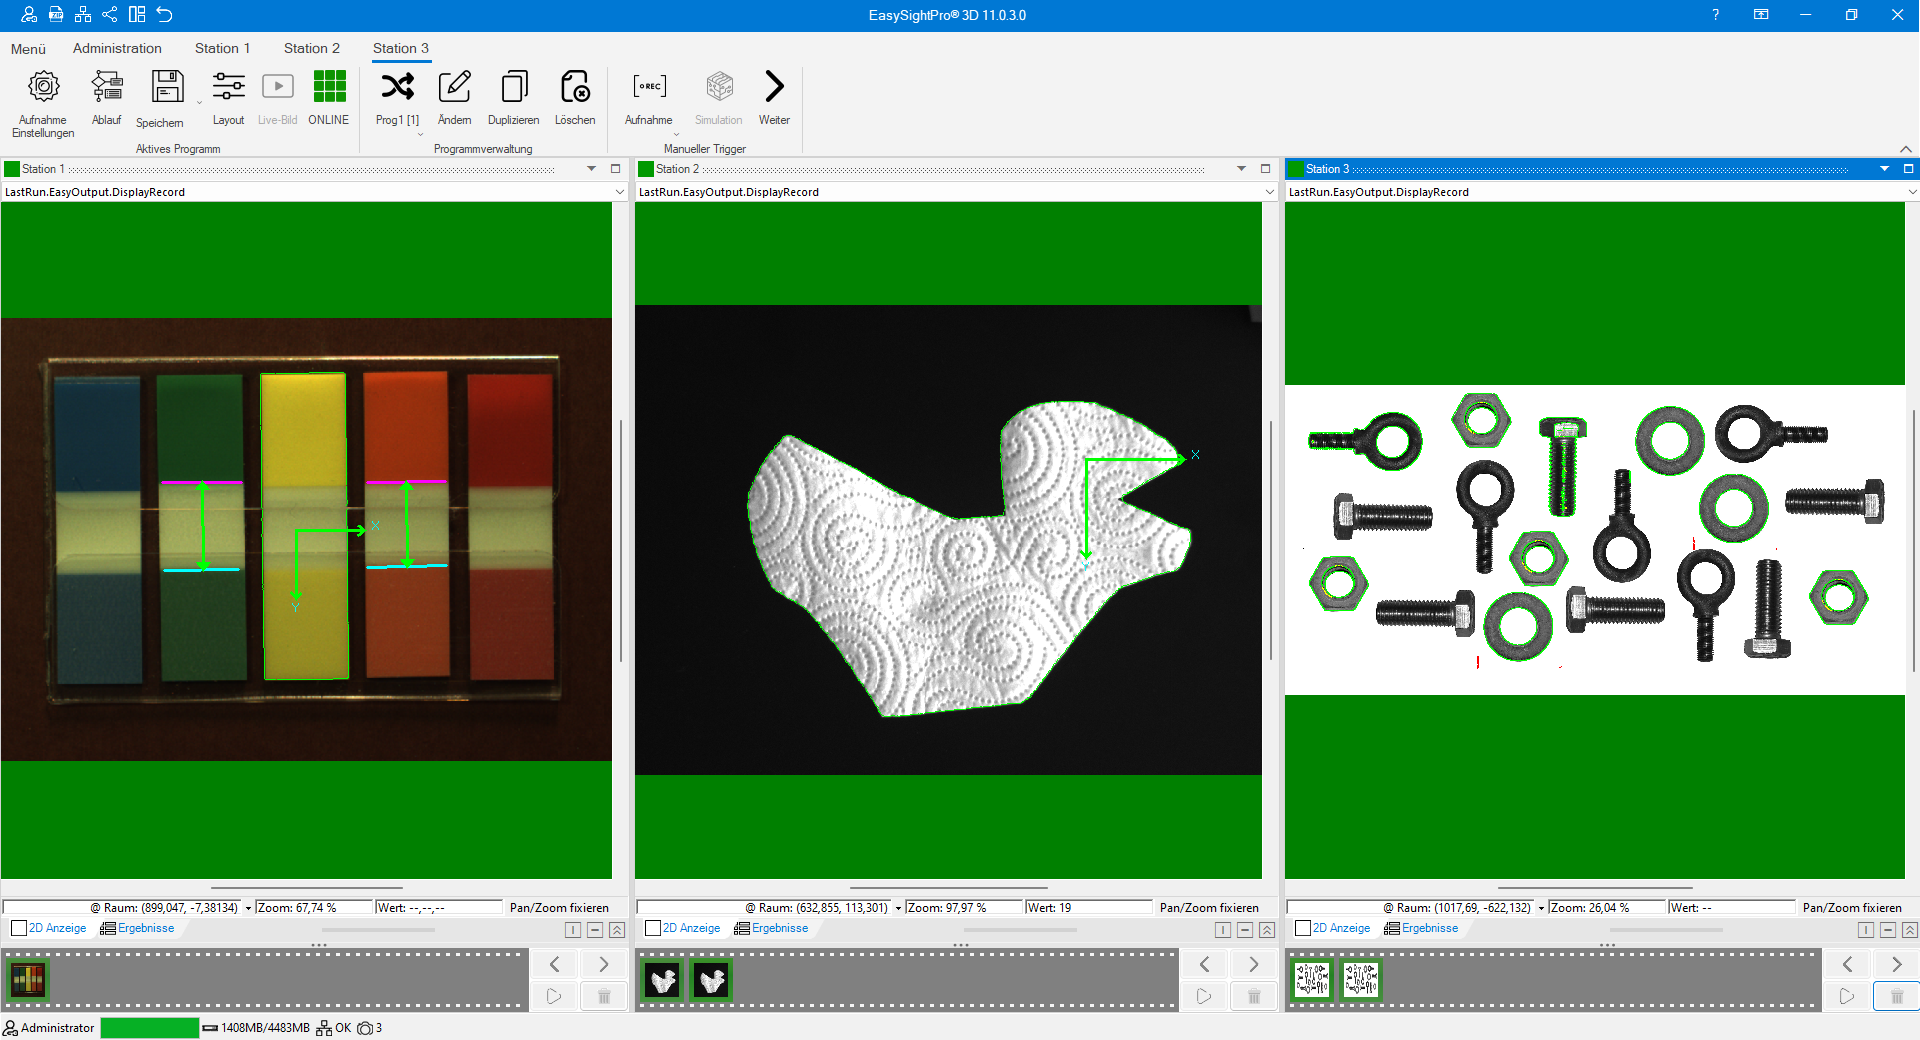
Task: Click Ergebnisse link in Station 2
Action: 779,928
